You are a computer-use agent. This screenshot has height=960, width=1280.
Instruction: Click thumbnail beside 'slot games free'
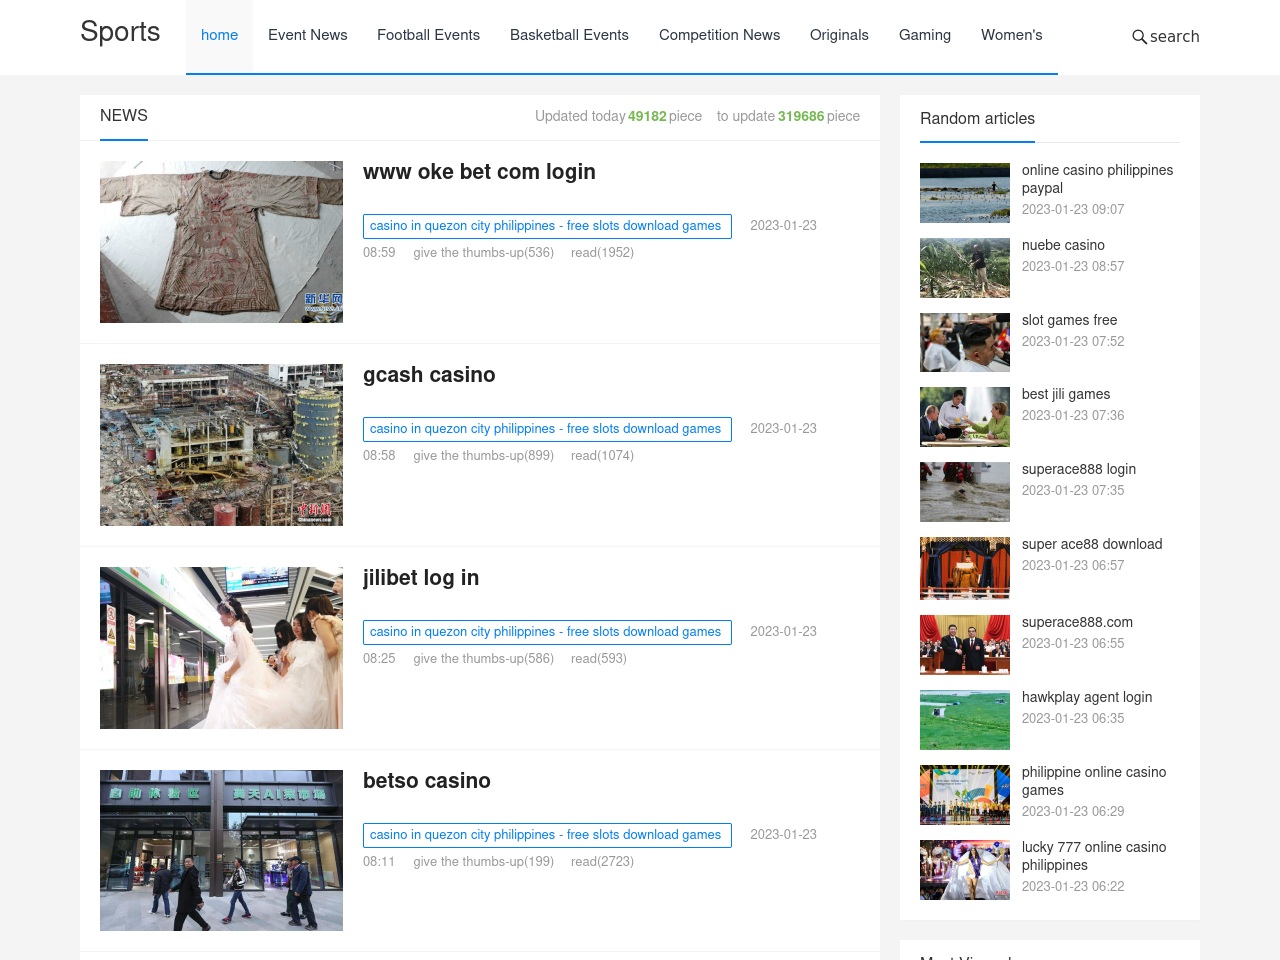[x=965, y=343]
